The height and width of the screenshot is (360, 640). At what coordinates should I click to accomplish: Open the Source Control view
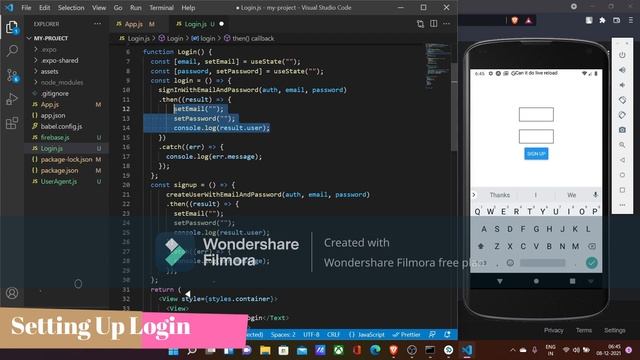(x=12, y=75)
